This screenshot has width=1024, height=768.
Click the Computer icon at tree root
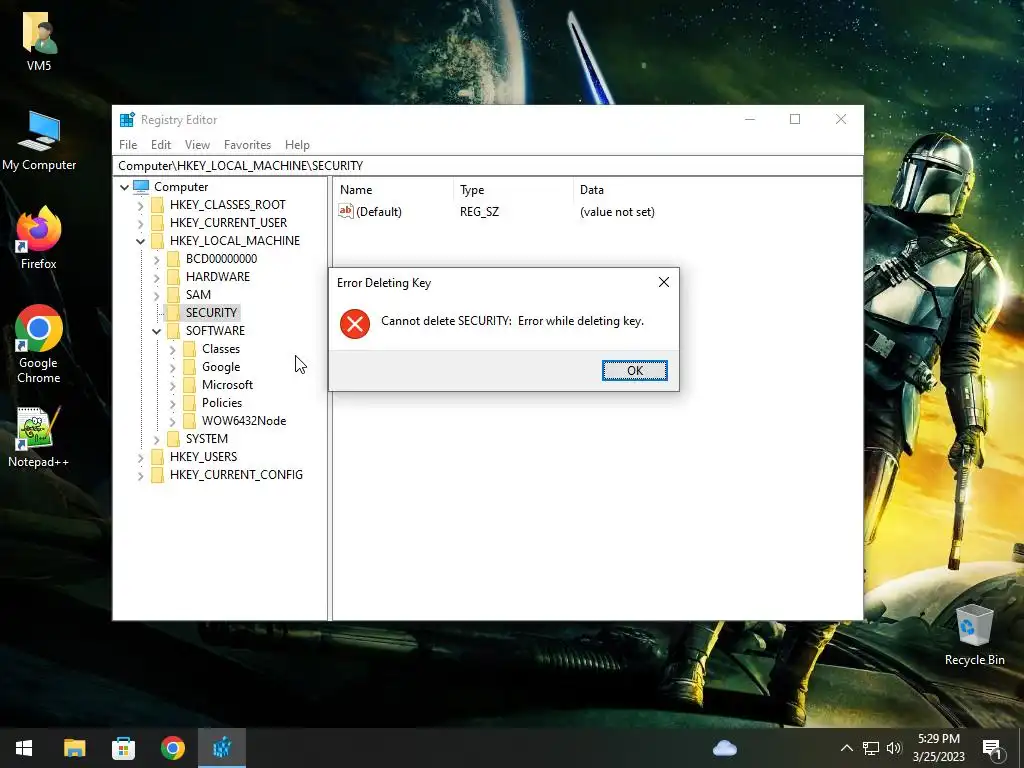(141, 187)
